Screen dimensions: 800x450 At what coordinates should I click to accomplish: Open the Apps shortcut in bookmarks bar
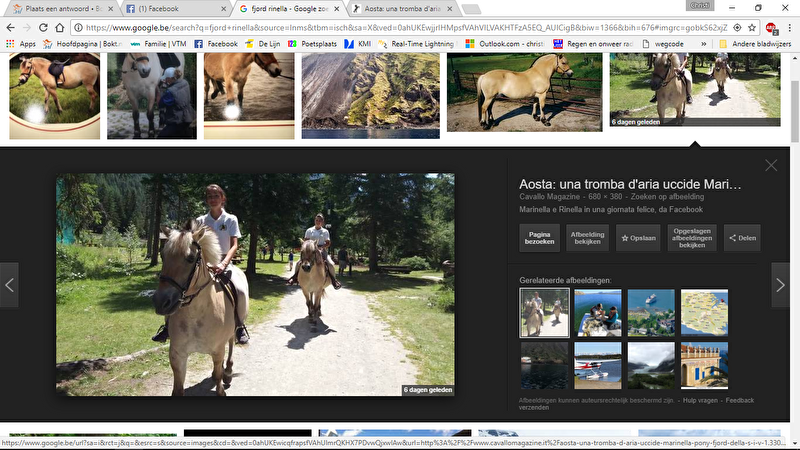coord(21,44)
